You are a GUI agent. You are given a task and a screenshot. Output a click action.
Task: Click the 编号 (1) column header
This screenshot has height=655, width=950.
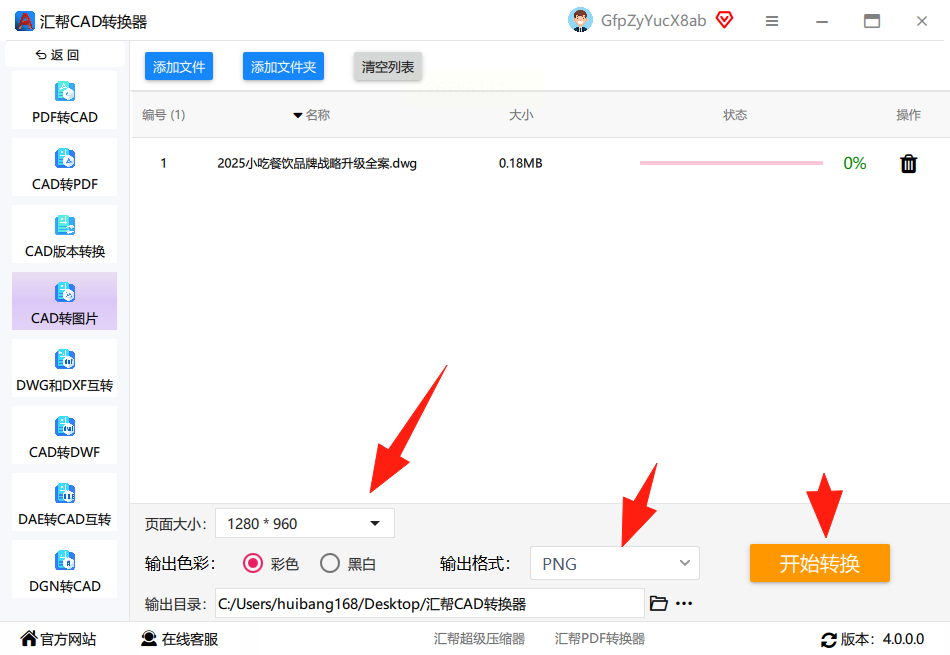point(164,115)
